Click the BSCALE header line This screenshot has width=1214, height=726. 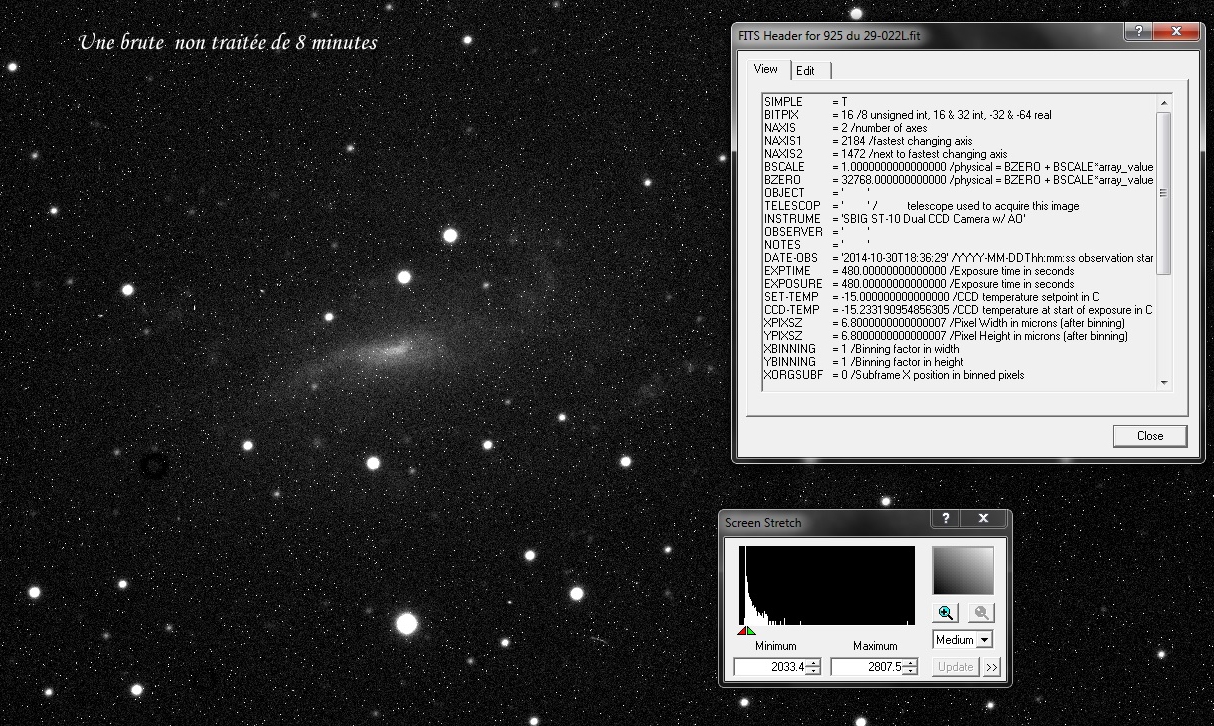coord(958,167)
